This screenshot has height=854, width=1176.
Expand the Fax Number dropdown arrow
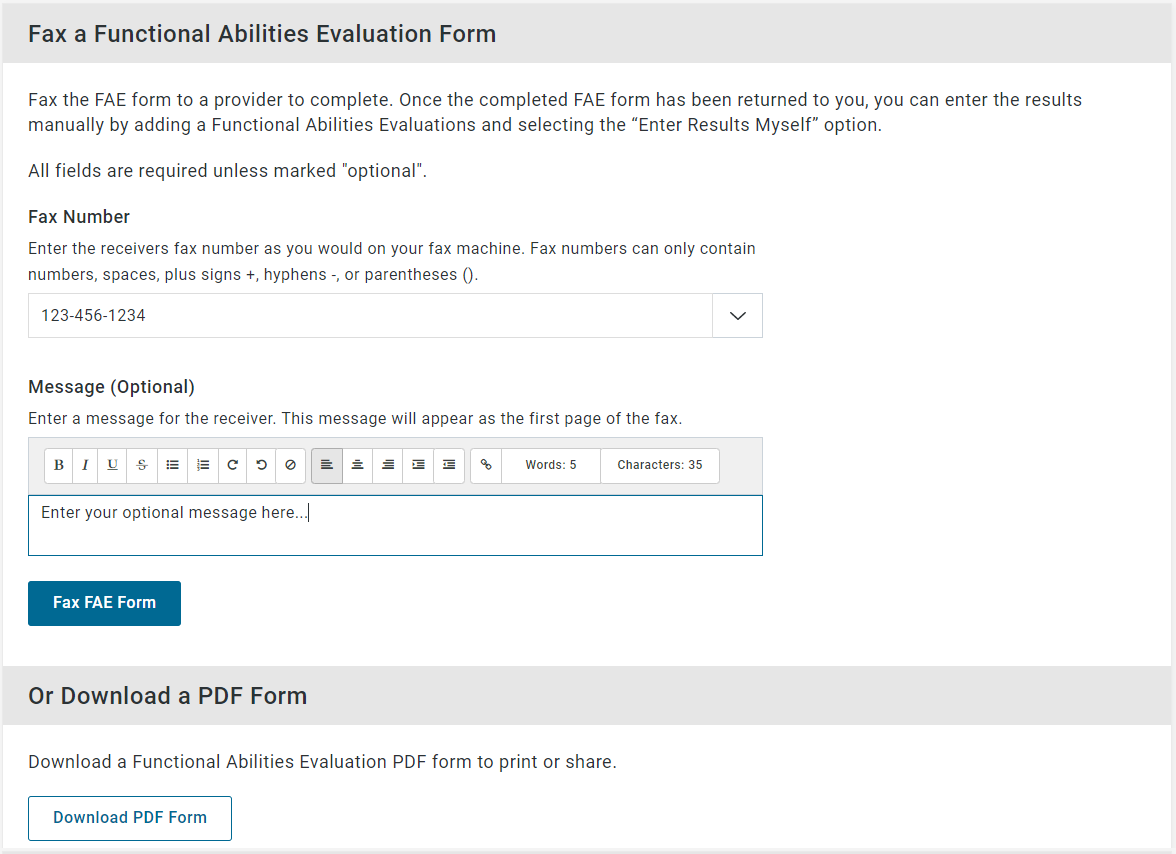738,316
